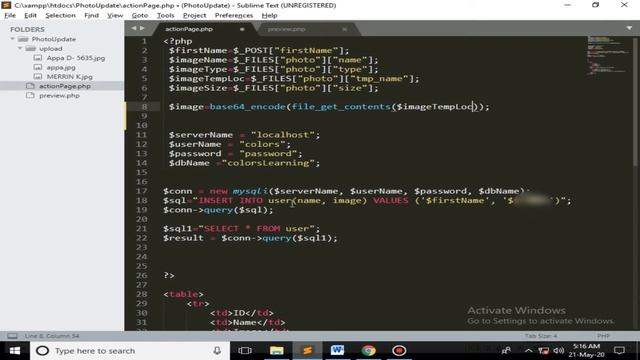Open the Help menu
This screenshot has width=640, height=360.
[x=269, y=15]
